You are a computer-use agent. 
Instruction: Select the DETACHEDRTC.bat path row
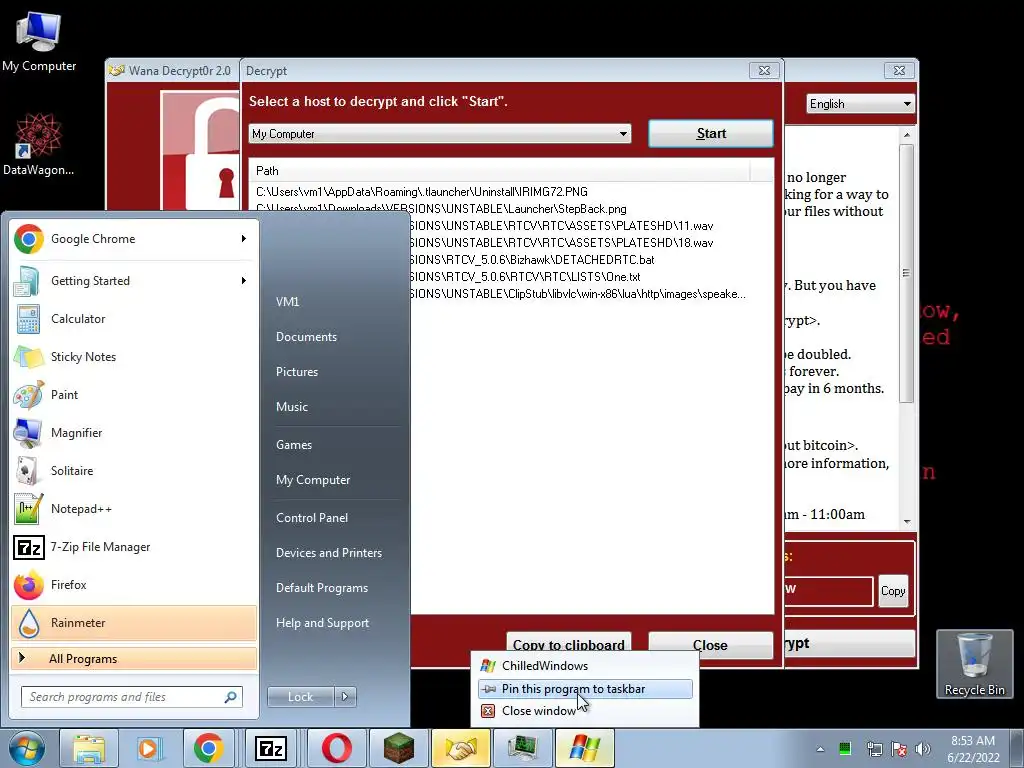[532, 260]
